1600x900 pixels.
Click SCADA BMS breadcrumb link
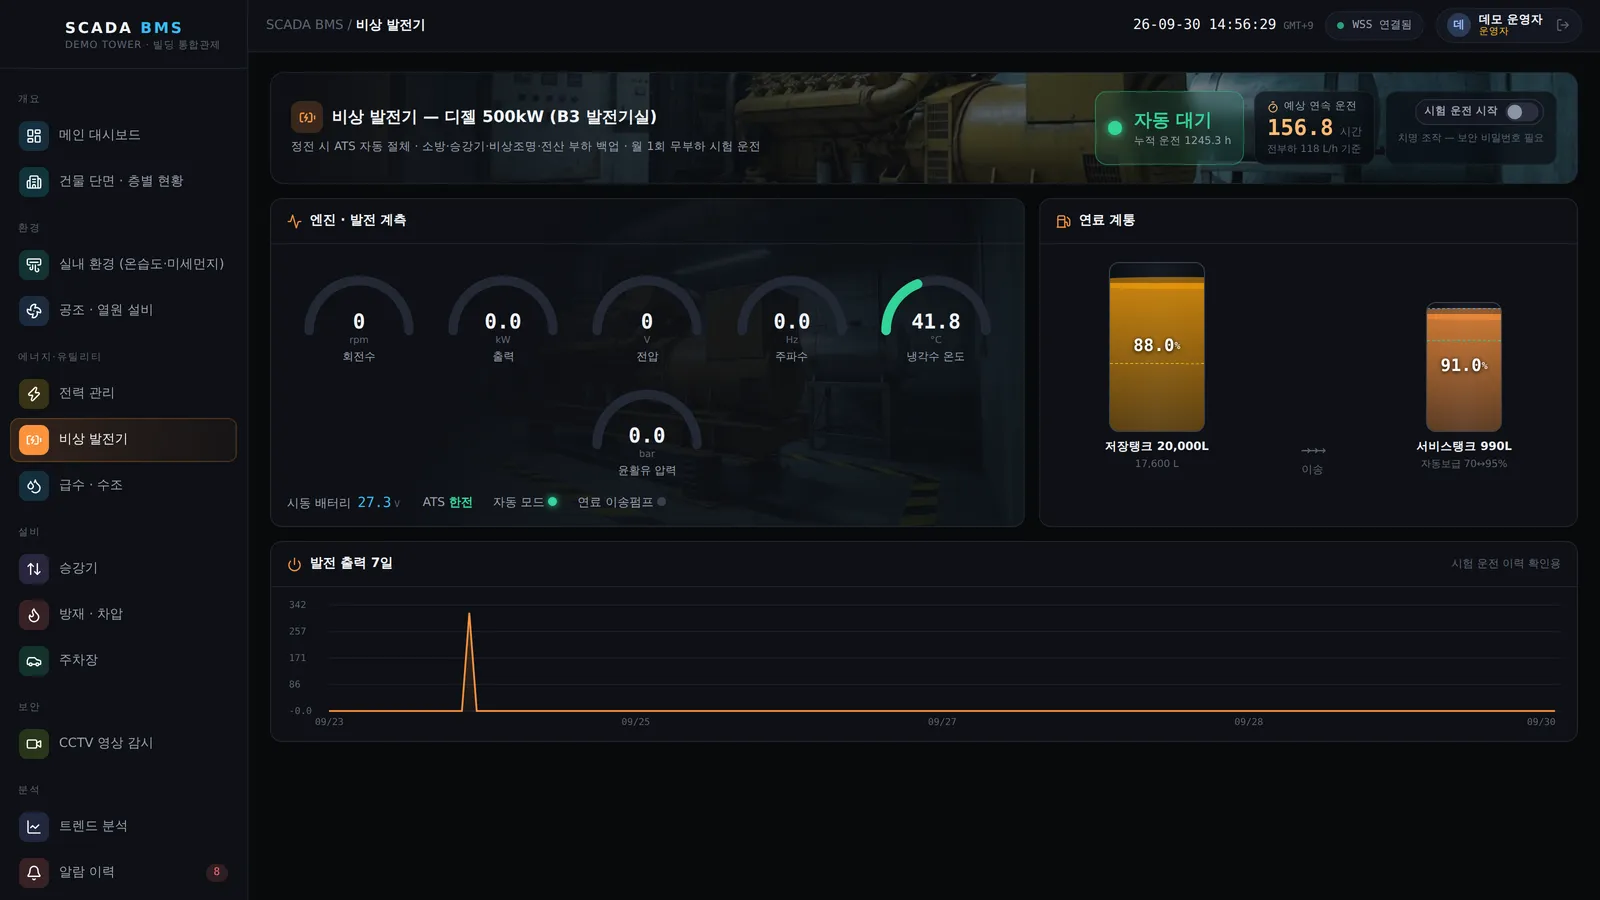pyautogui.click(x=304, y=25)
